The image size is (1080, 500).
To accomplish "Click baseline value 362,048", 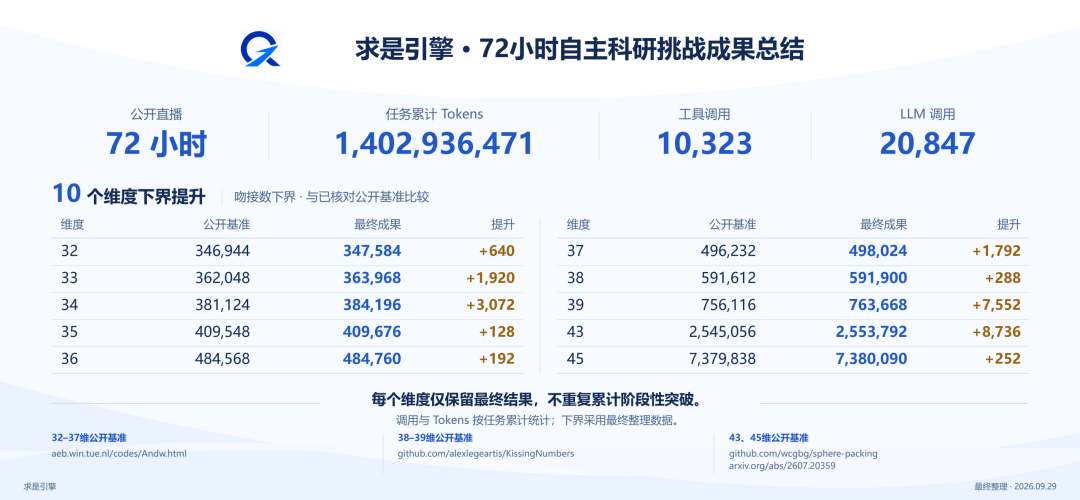I will pyautogui.click(x=222, y=278).
